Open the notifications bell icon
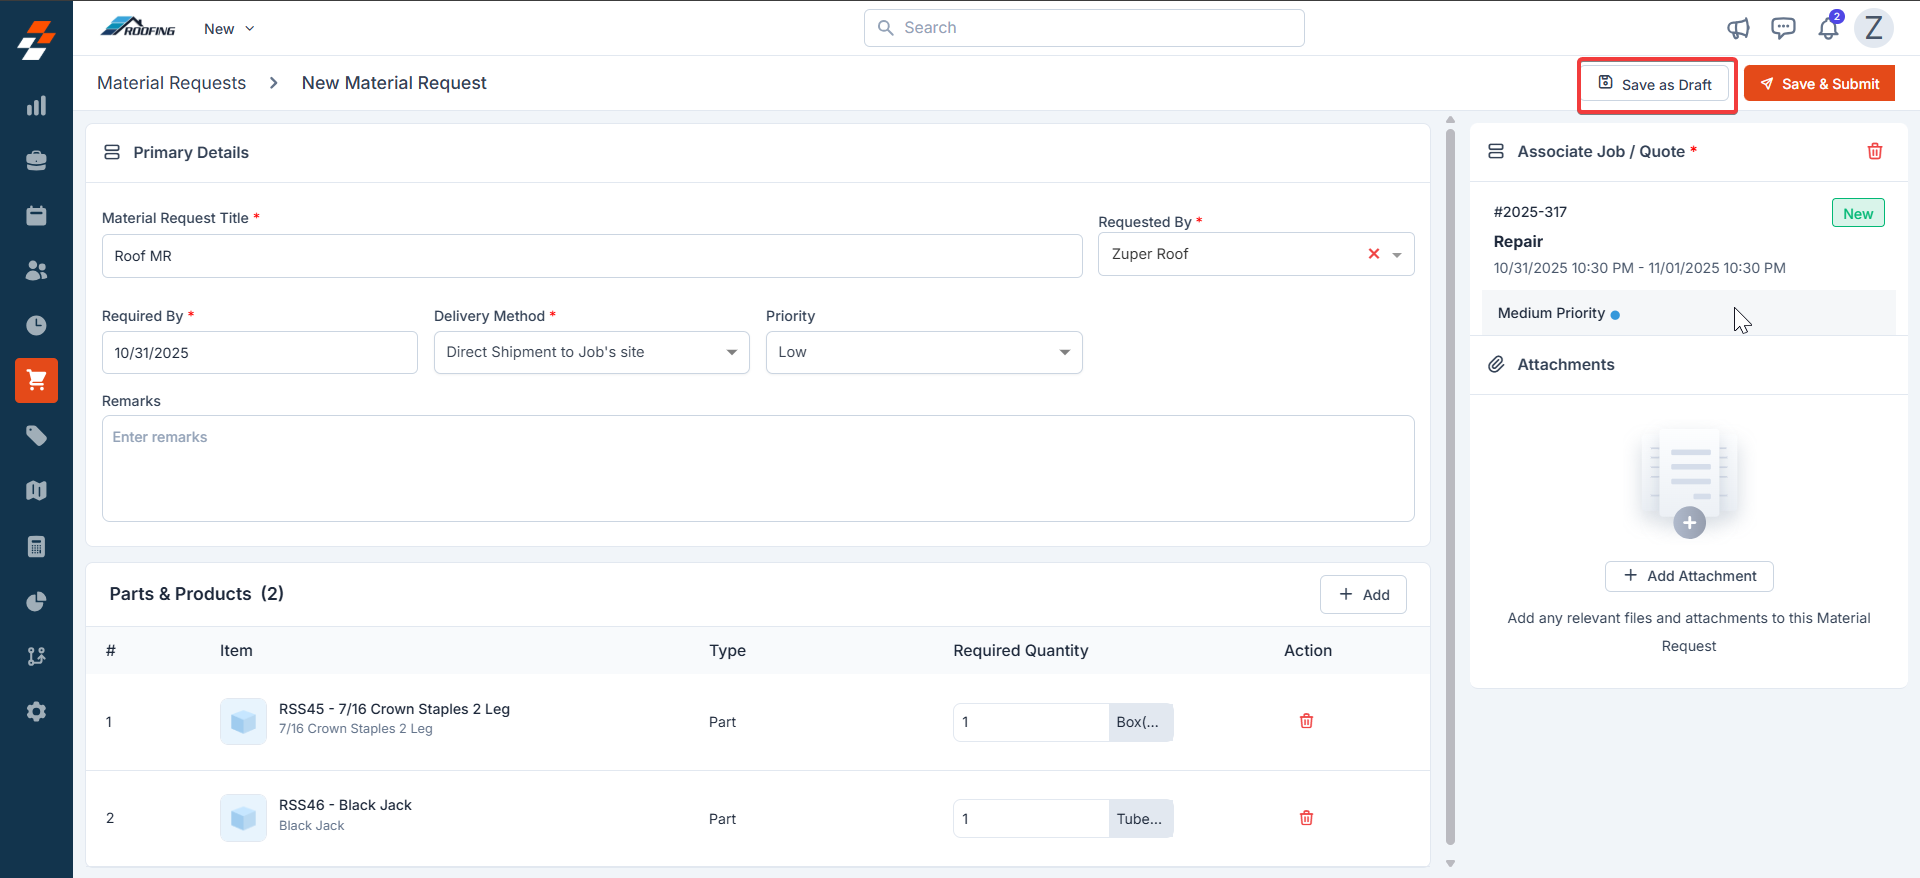Image resolution: width=1920 pixels, height=878 pixels. point(1828,27)
